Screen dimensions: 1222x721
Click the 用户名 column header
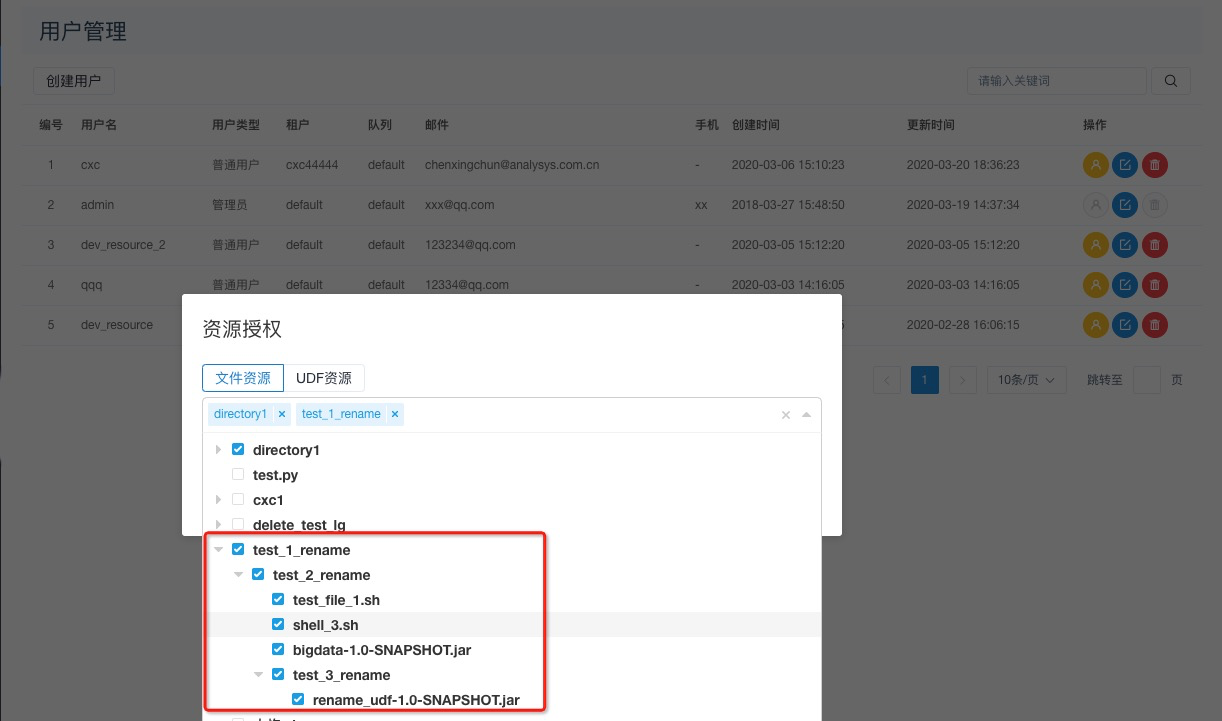(99, 125)
